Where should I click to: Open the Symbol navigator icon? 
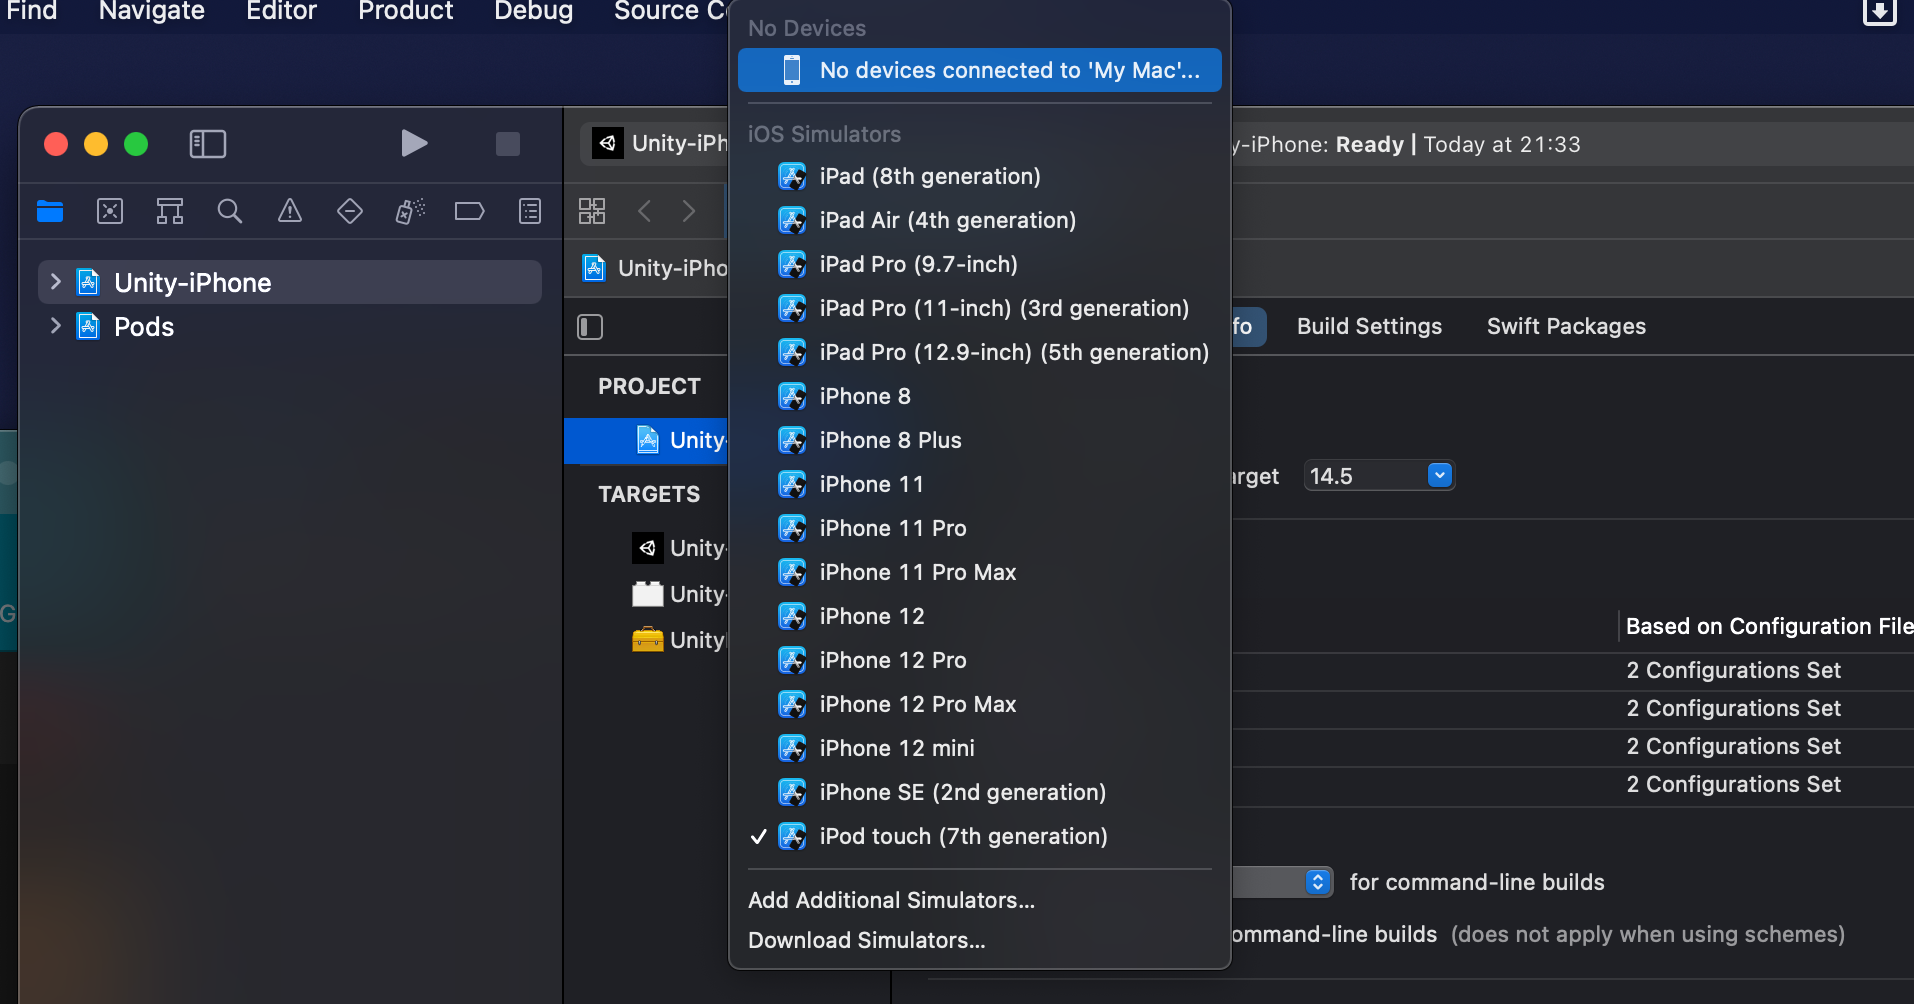point(170,211)
